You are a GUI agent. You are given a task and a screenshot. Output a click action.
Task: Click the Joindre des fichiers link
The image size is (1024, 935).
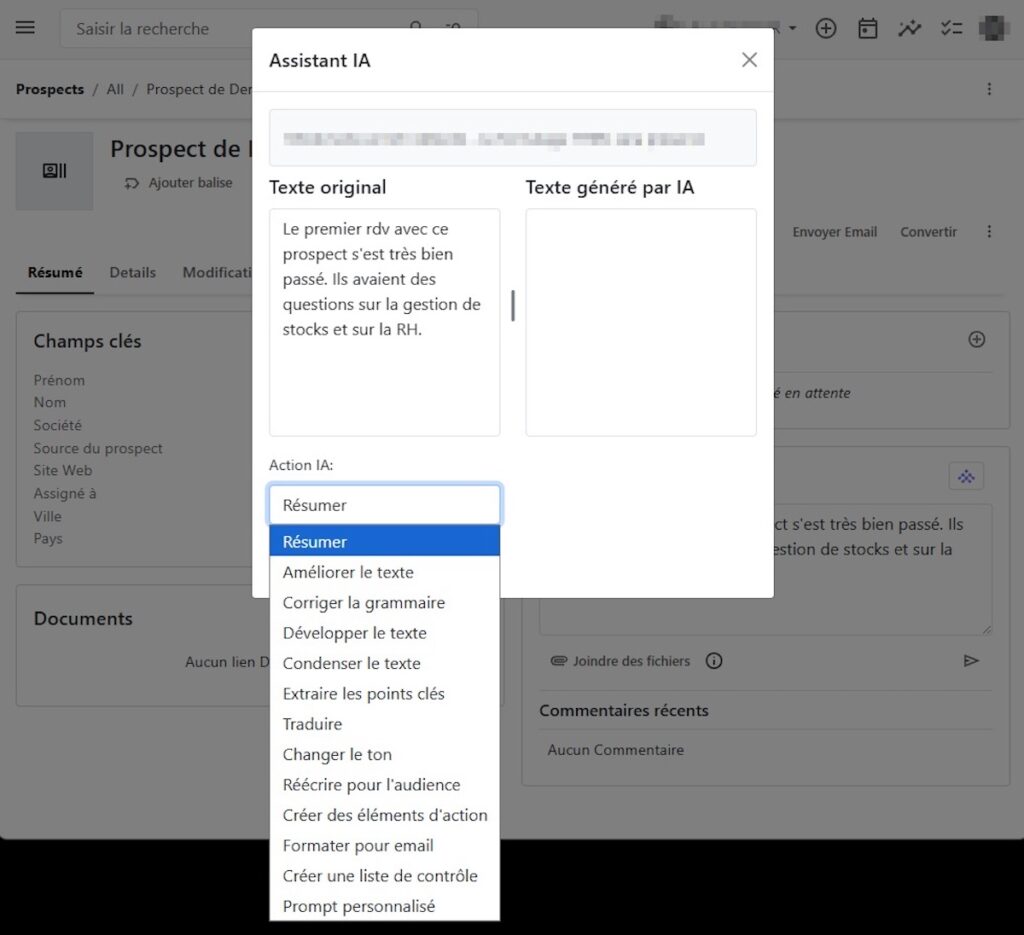[x=630, y=661]
